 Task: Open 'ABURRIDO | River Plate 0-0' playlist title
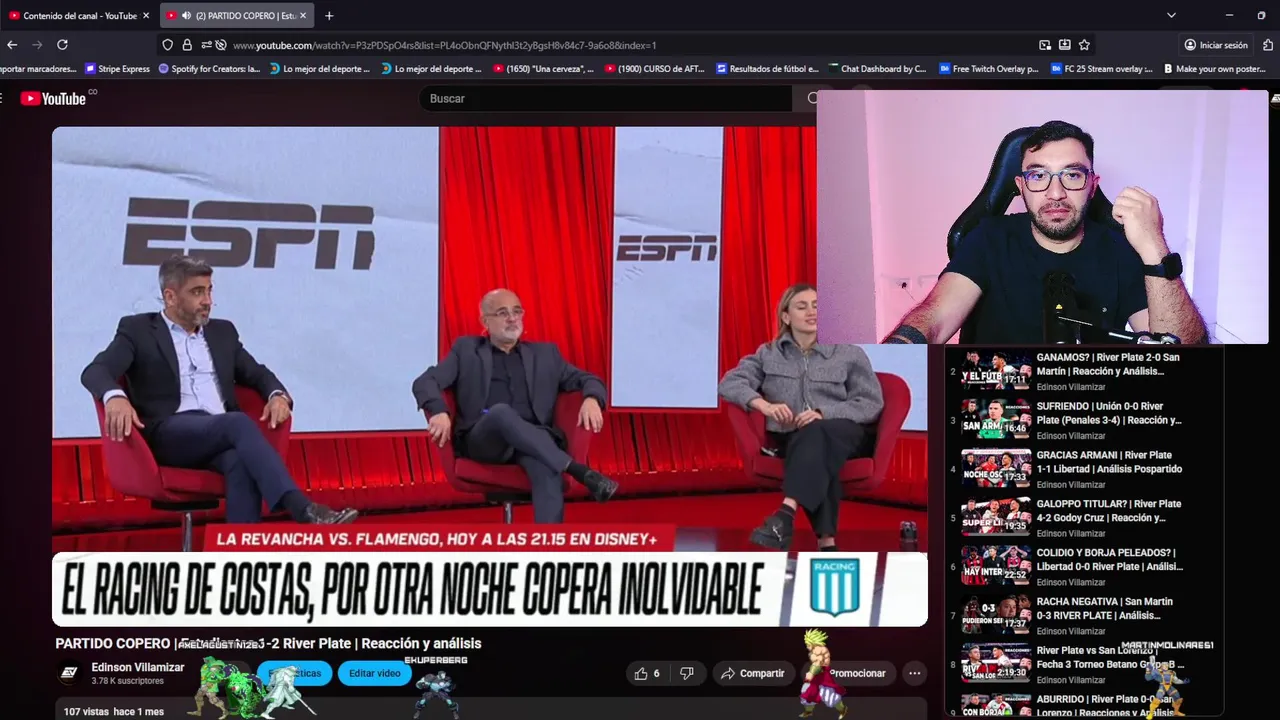(1104, 706)
